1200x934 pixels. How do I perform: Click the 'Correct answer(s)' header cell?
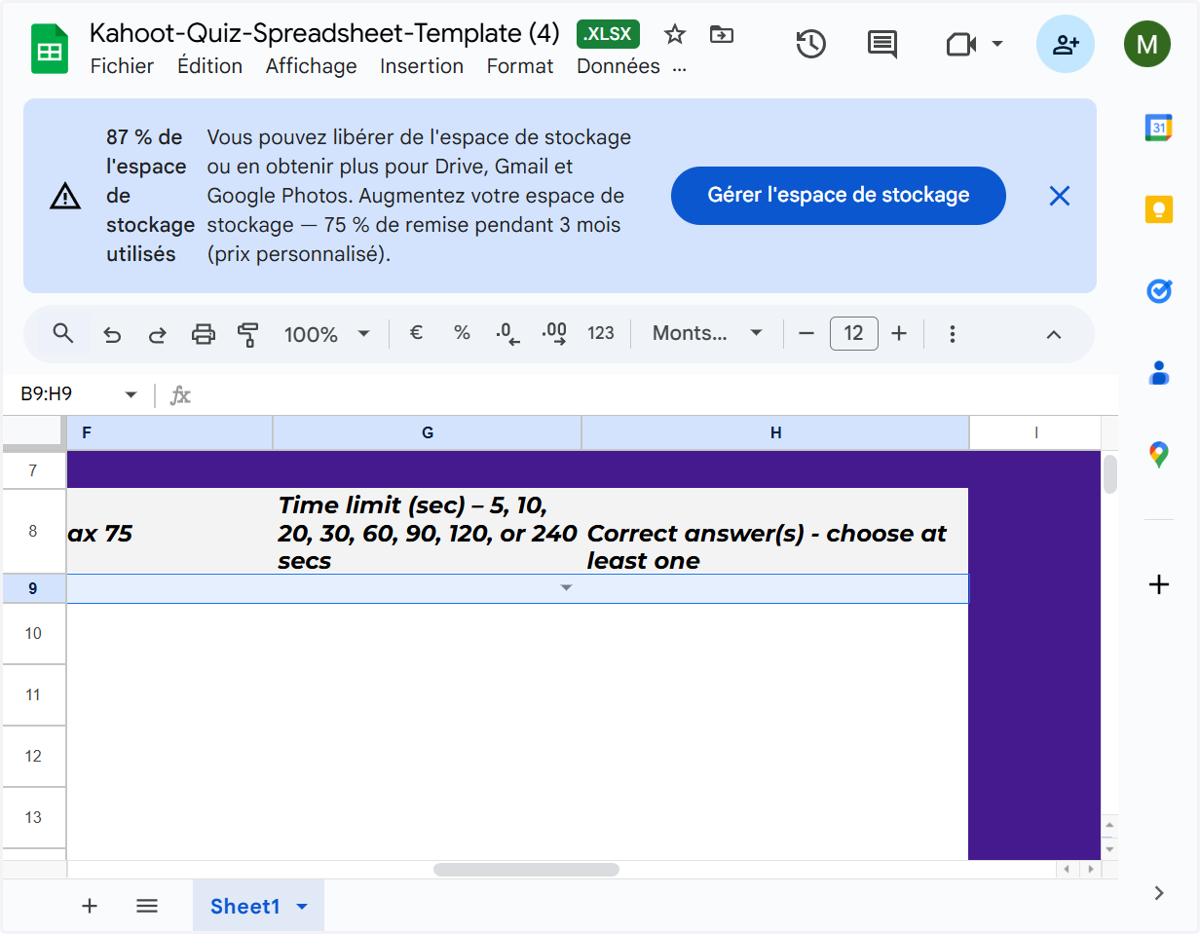pyautogui.click(x=775, y=532)
